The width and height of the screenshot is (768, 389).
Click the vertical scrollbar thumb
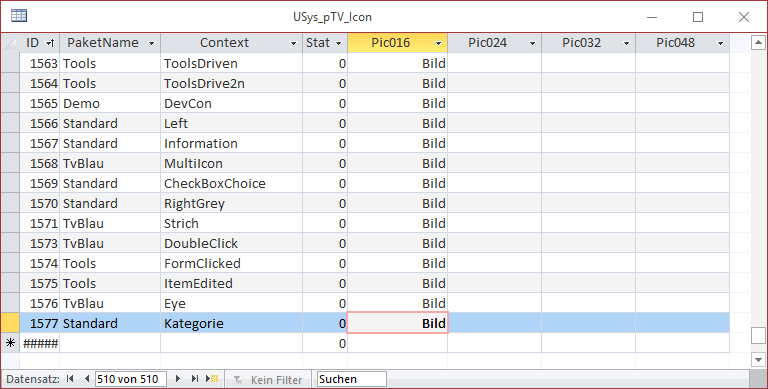(x=758, y=336)
